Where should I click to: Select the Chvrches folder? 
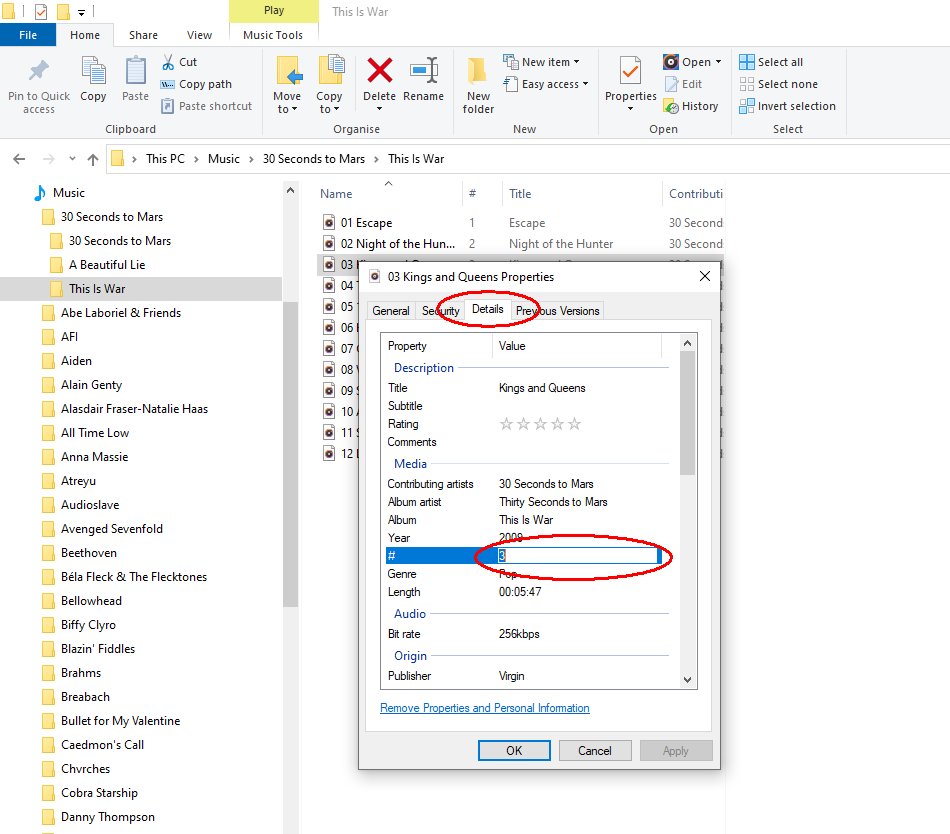tap(85, 769)
